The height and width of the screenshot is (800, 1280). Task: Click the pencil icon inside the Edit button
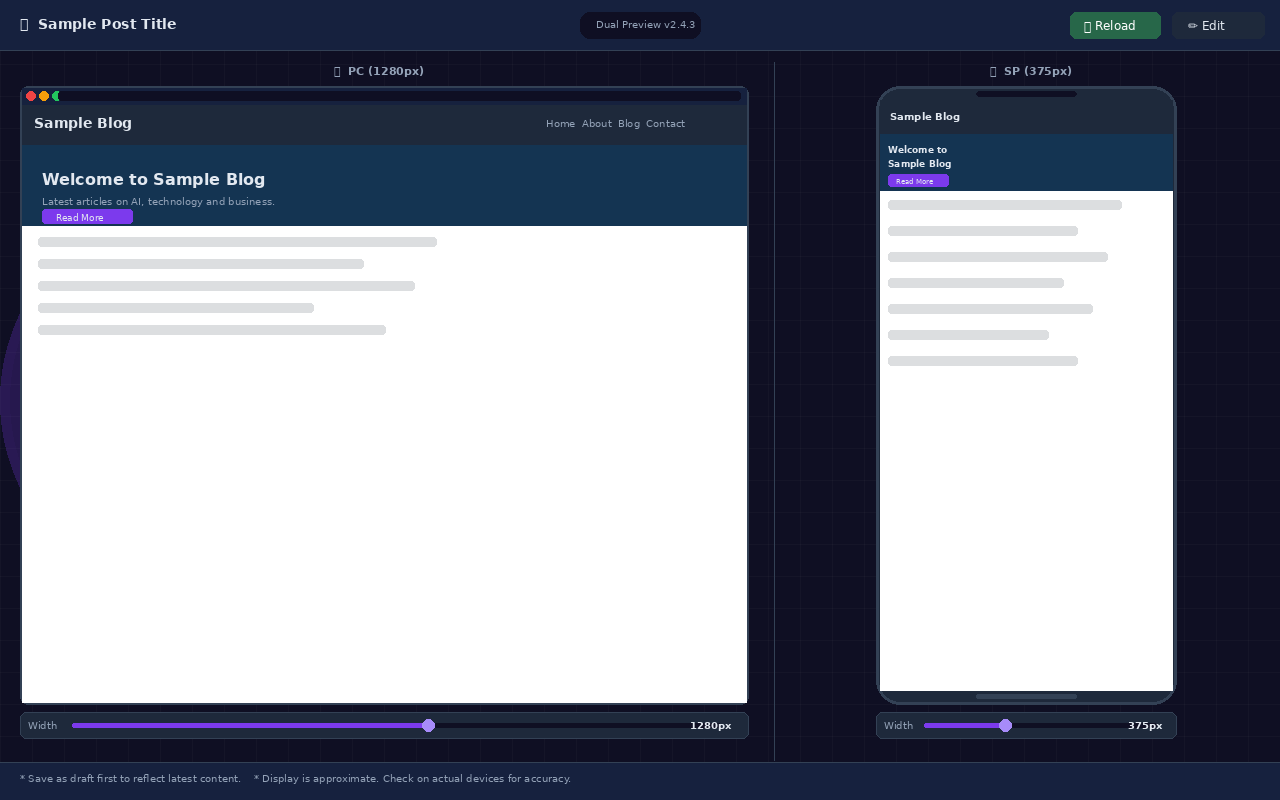[x=1193, y=25]
